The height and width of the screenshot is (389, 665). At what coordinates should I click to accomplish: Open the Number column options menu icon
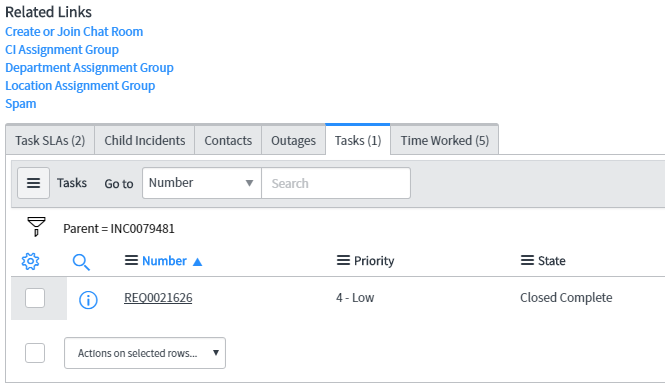click(131, 260)
